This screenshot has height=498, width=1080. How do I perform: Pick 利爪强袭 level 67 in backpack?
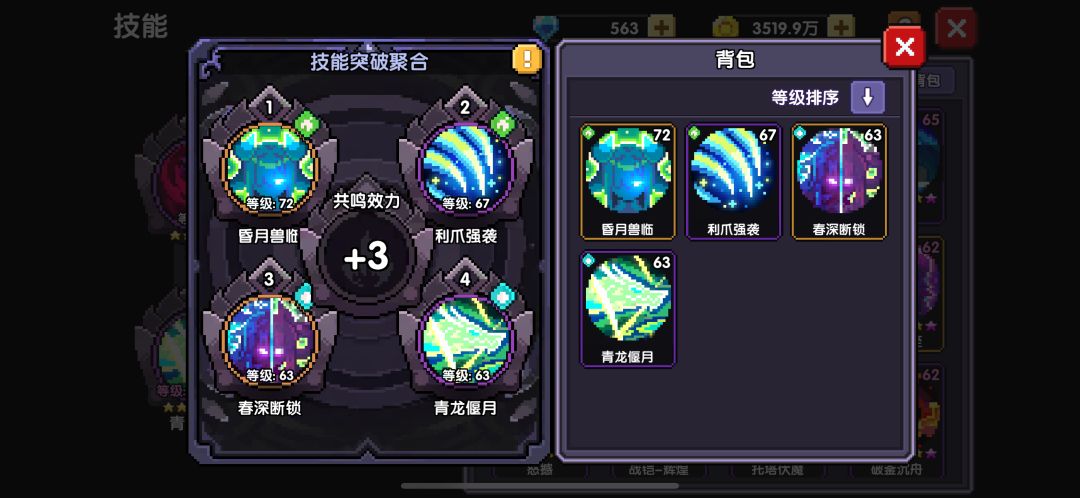click(734, 182)
